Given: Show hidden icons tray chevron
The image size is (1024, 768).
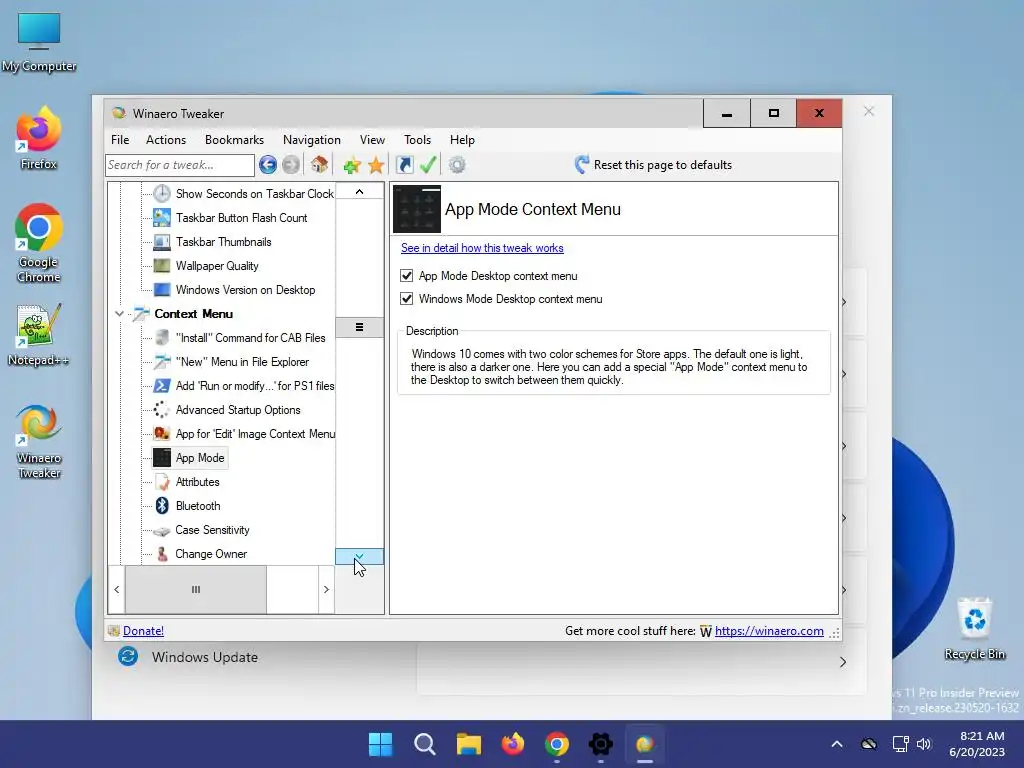Looking at the screenshot, I should click(837, 744).
